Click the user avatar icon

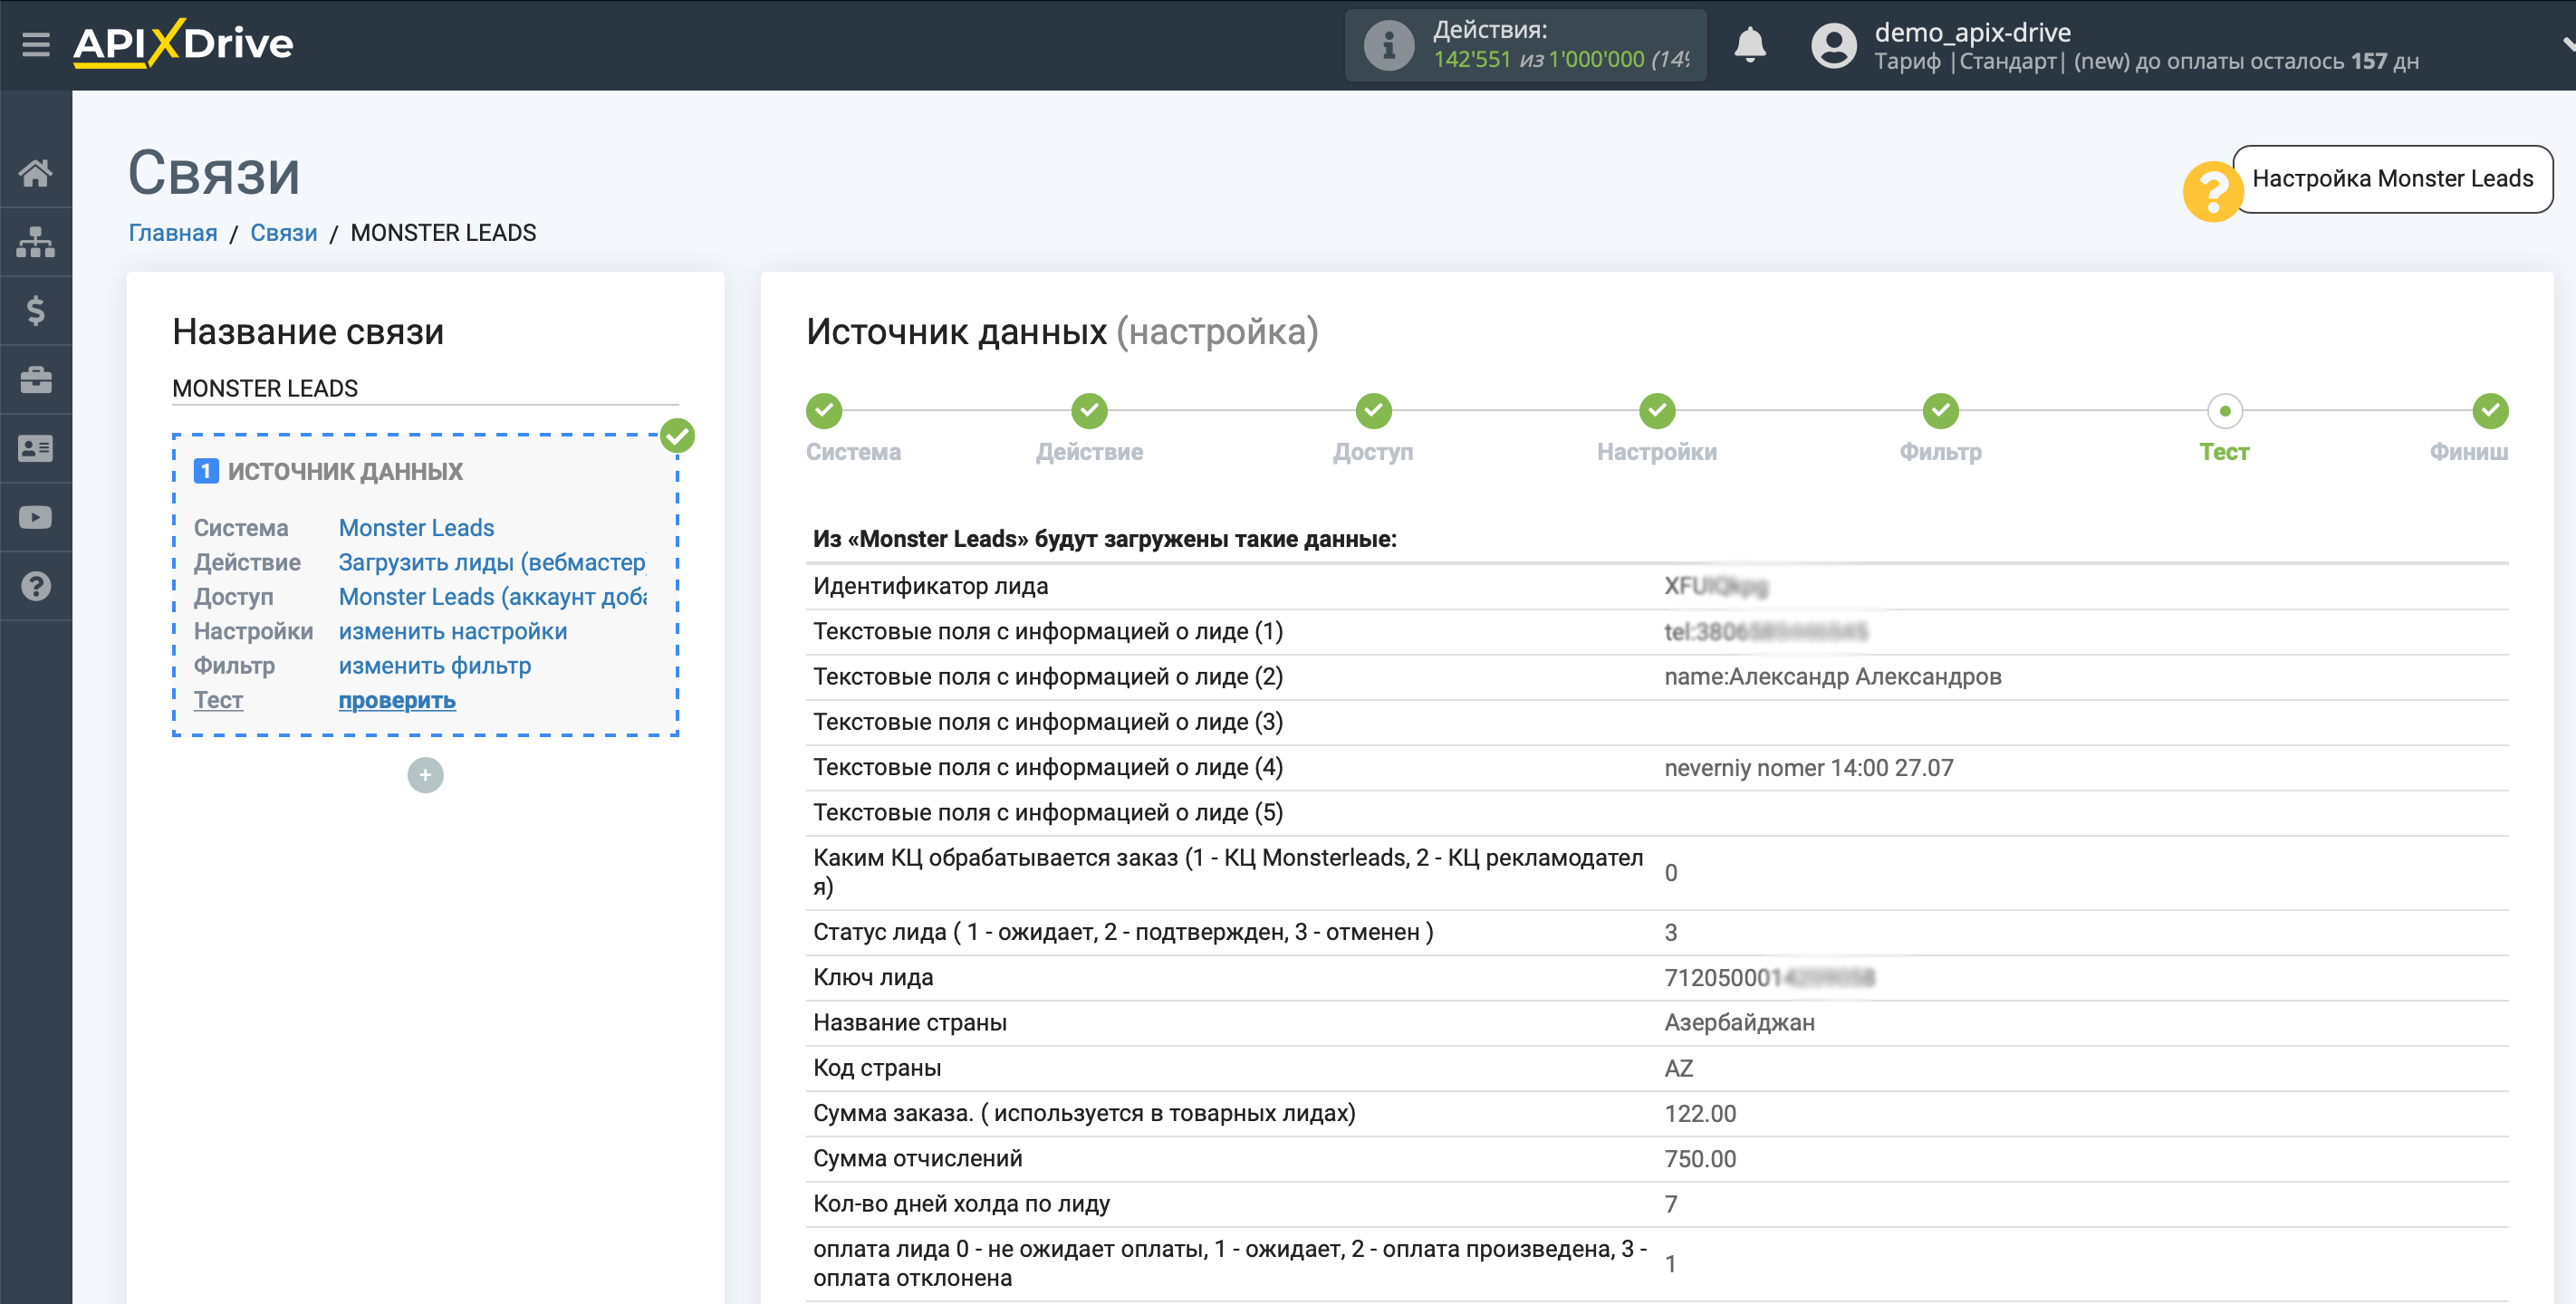click(x=1833, y=46)
